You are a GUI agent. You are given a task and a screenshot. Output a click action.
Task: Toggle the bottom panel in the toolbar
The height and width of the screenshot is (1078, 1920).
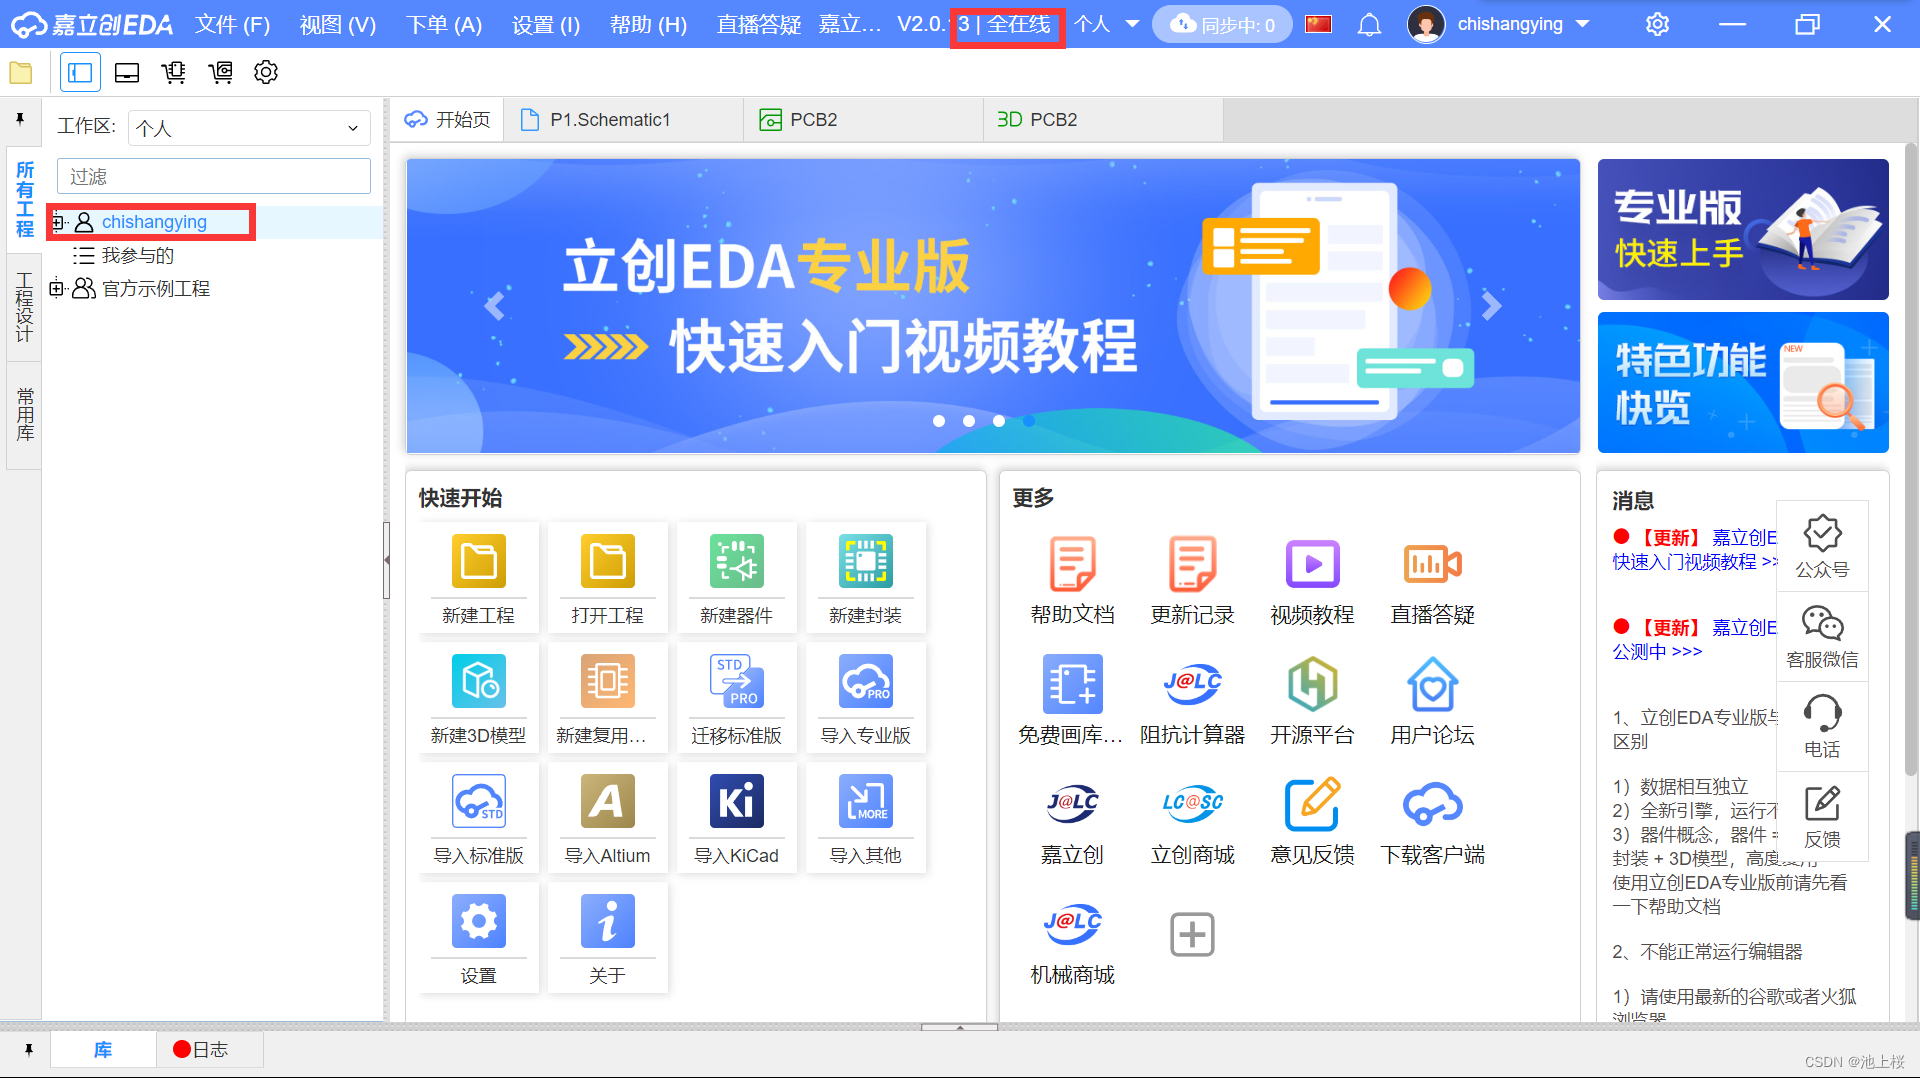(126, 72)
